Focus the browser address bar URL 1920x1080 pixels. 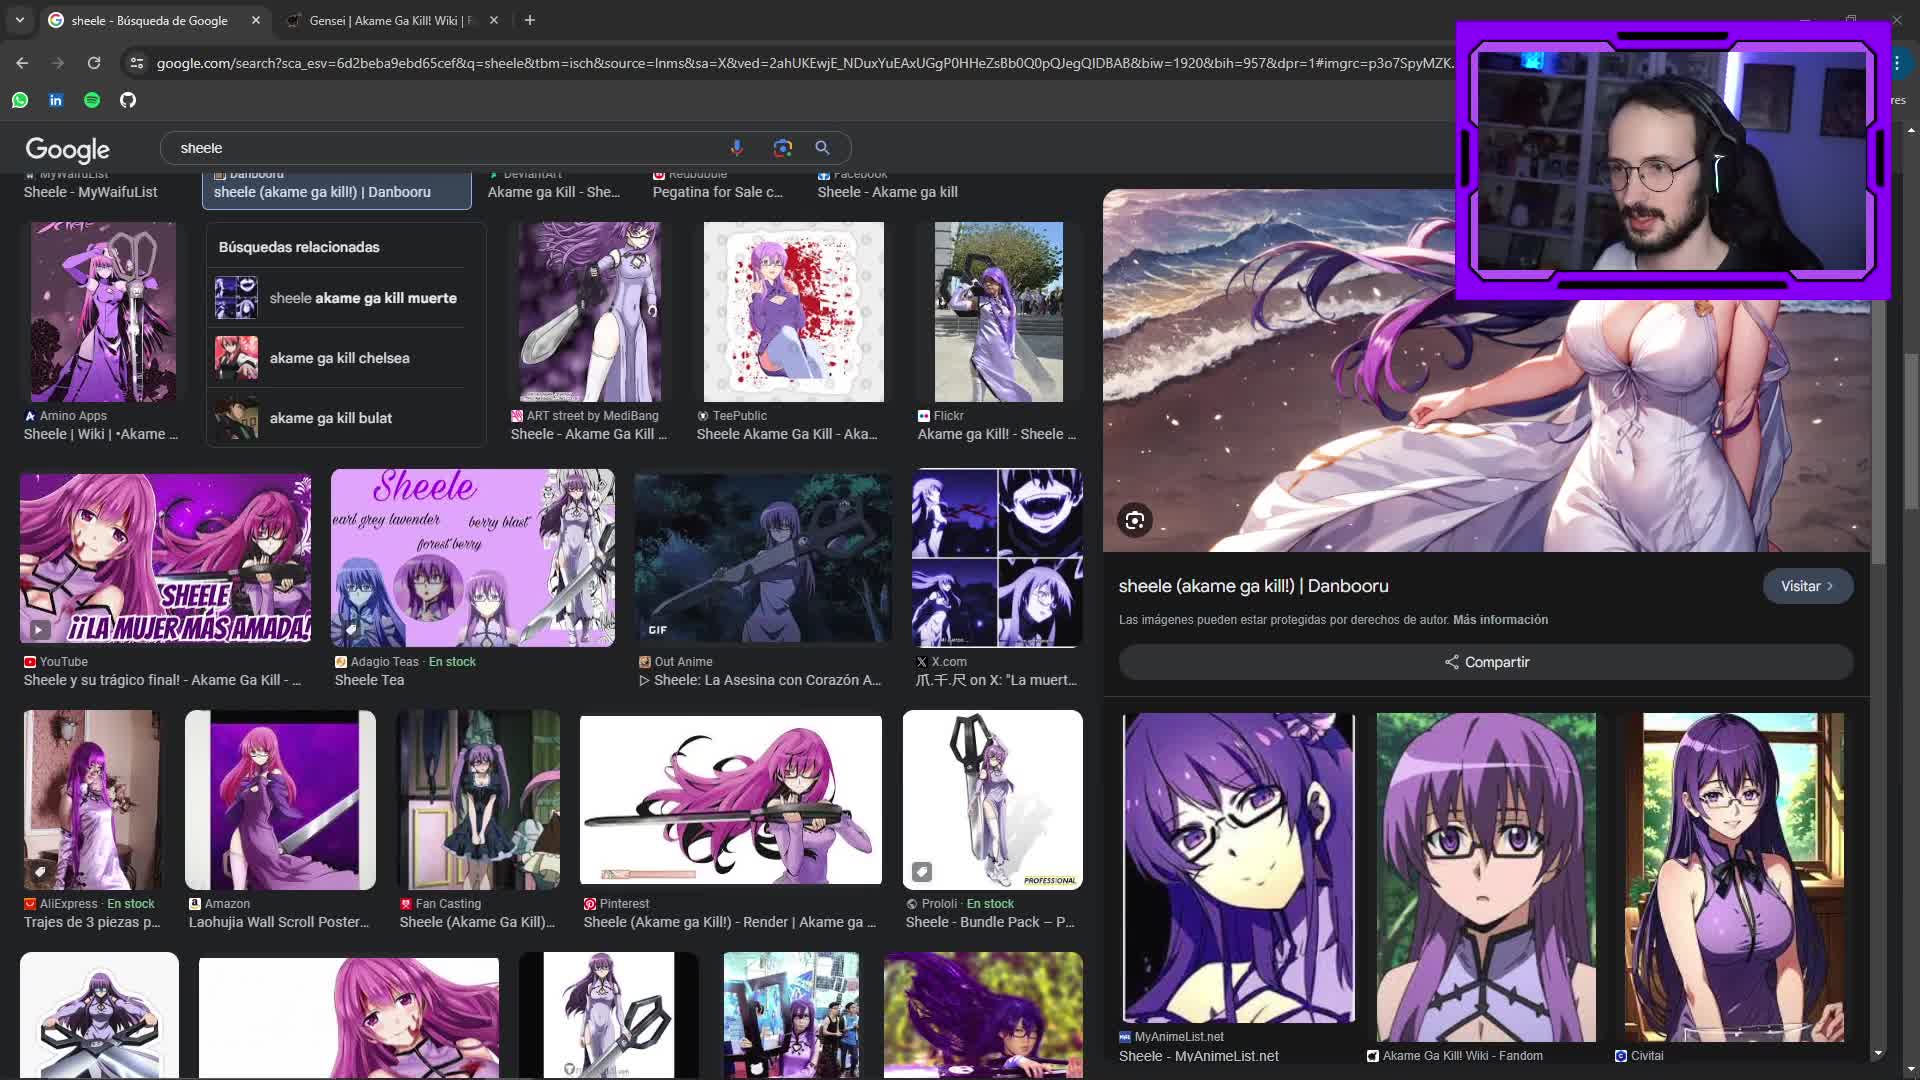tap(804, 63)
